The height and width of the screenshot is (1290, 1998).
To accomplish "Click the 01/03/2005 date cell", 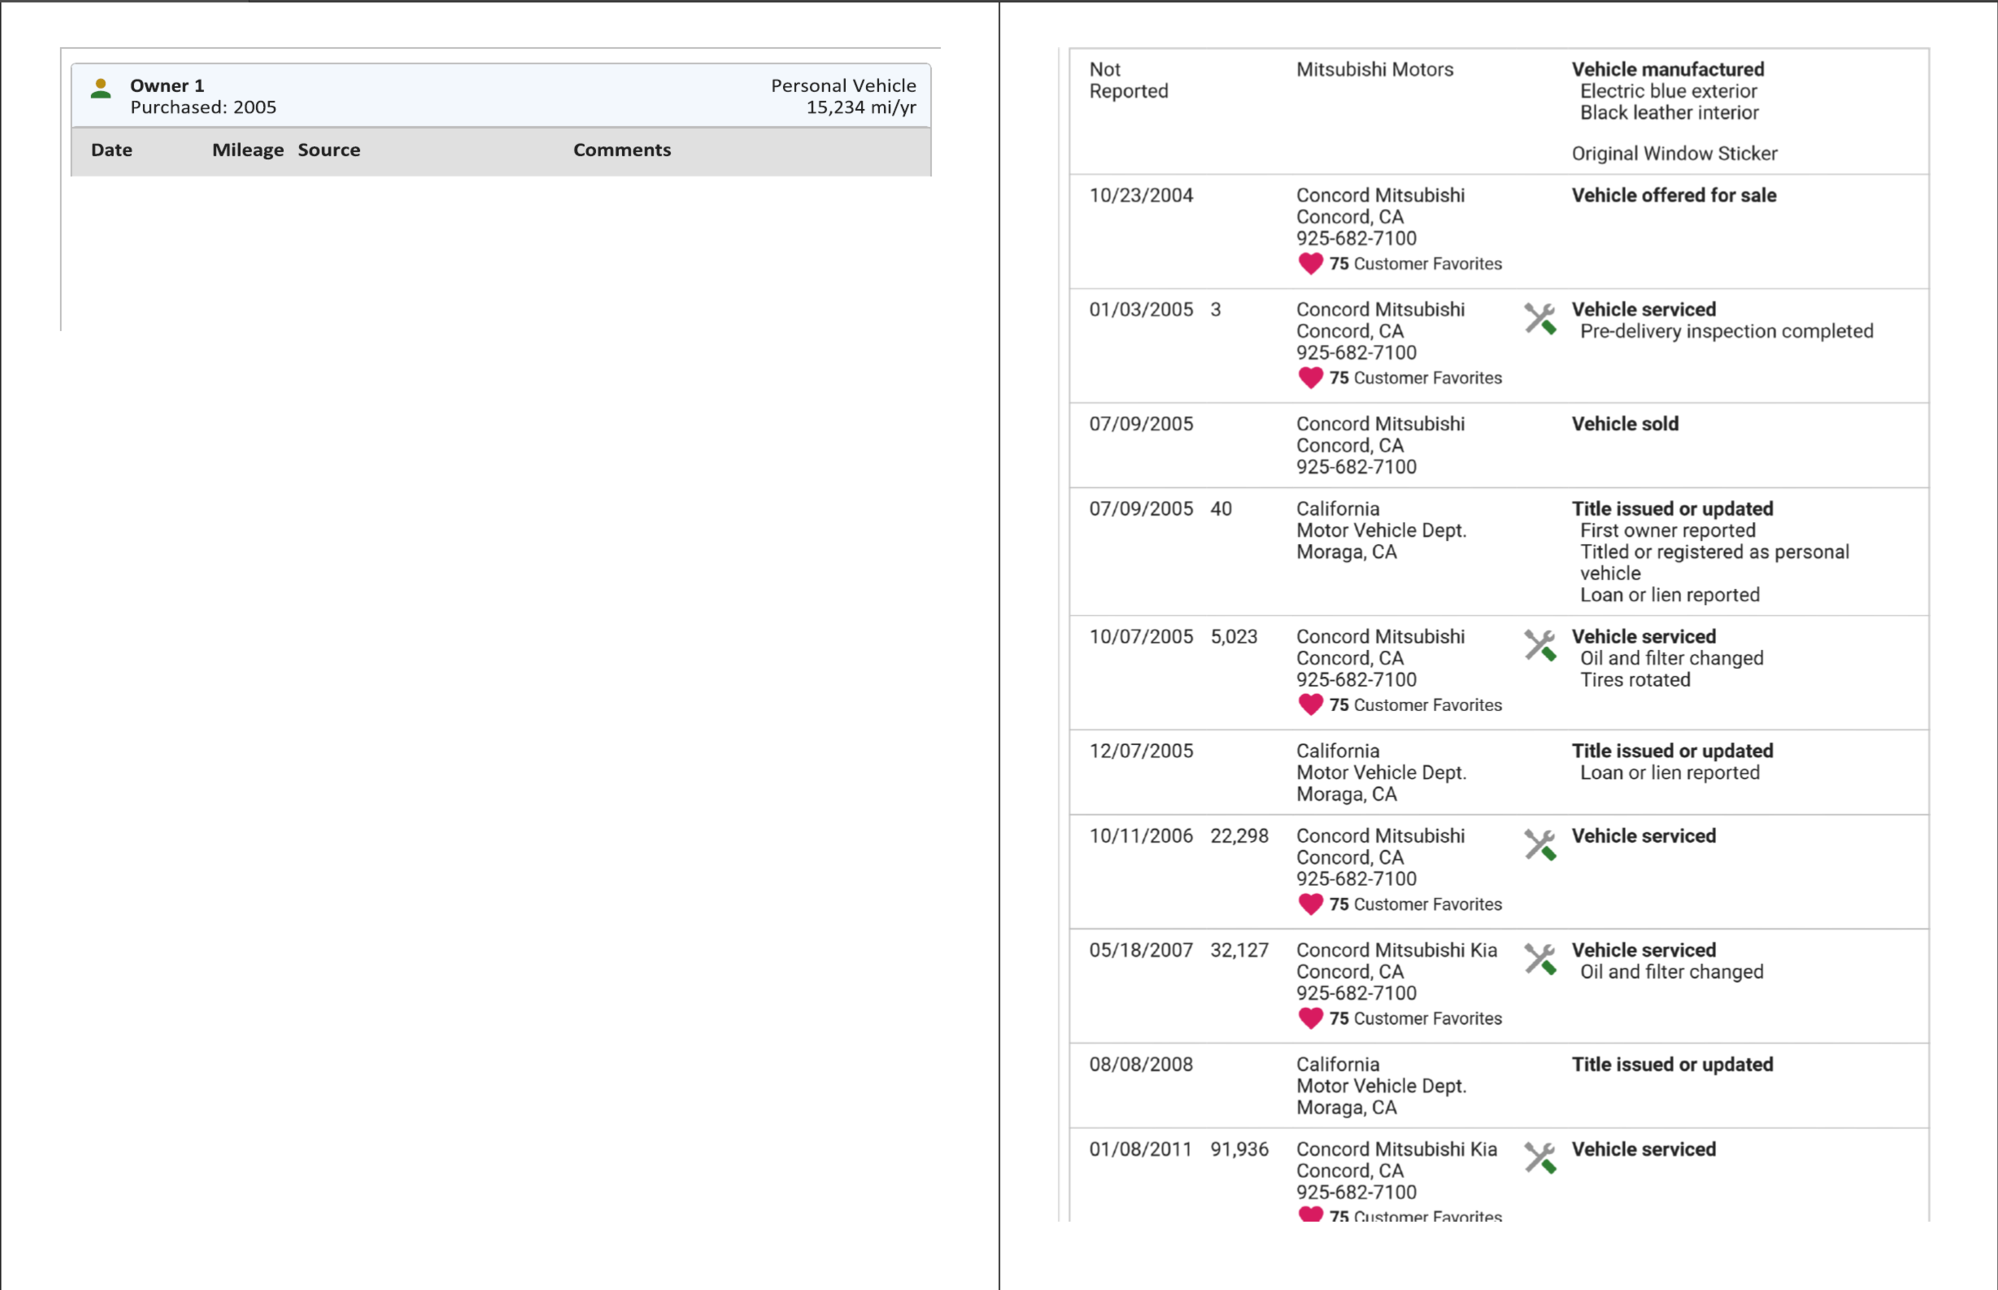I will pos(1141,310).
